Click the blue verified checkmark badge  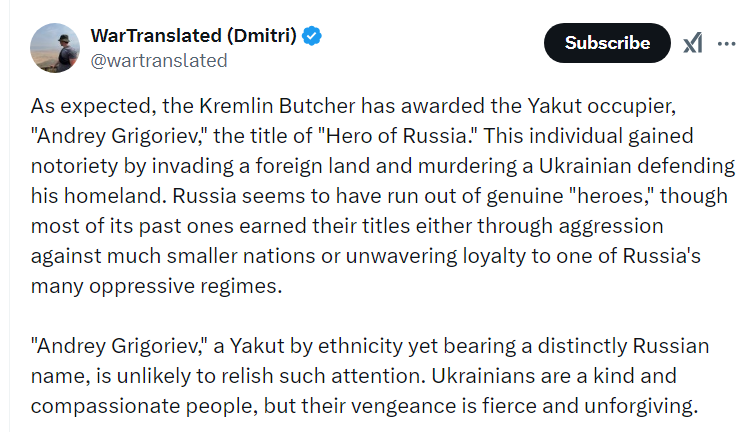[x=312, y=36]
